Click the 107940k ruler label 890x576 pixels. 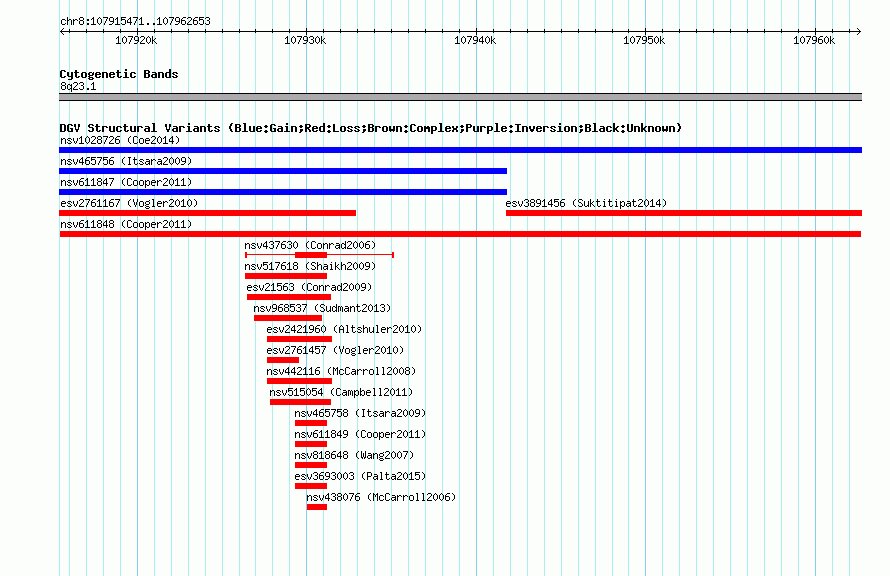click(x=475, y=40)
